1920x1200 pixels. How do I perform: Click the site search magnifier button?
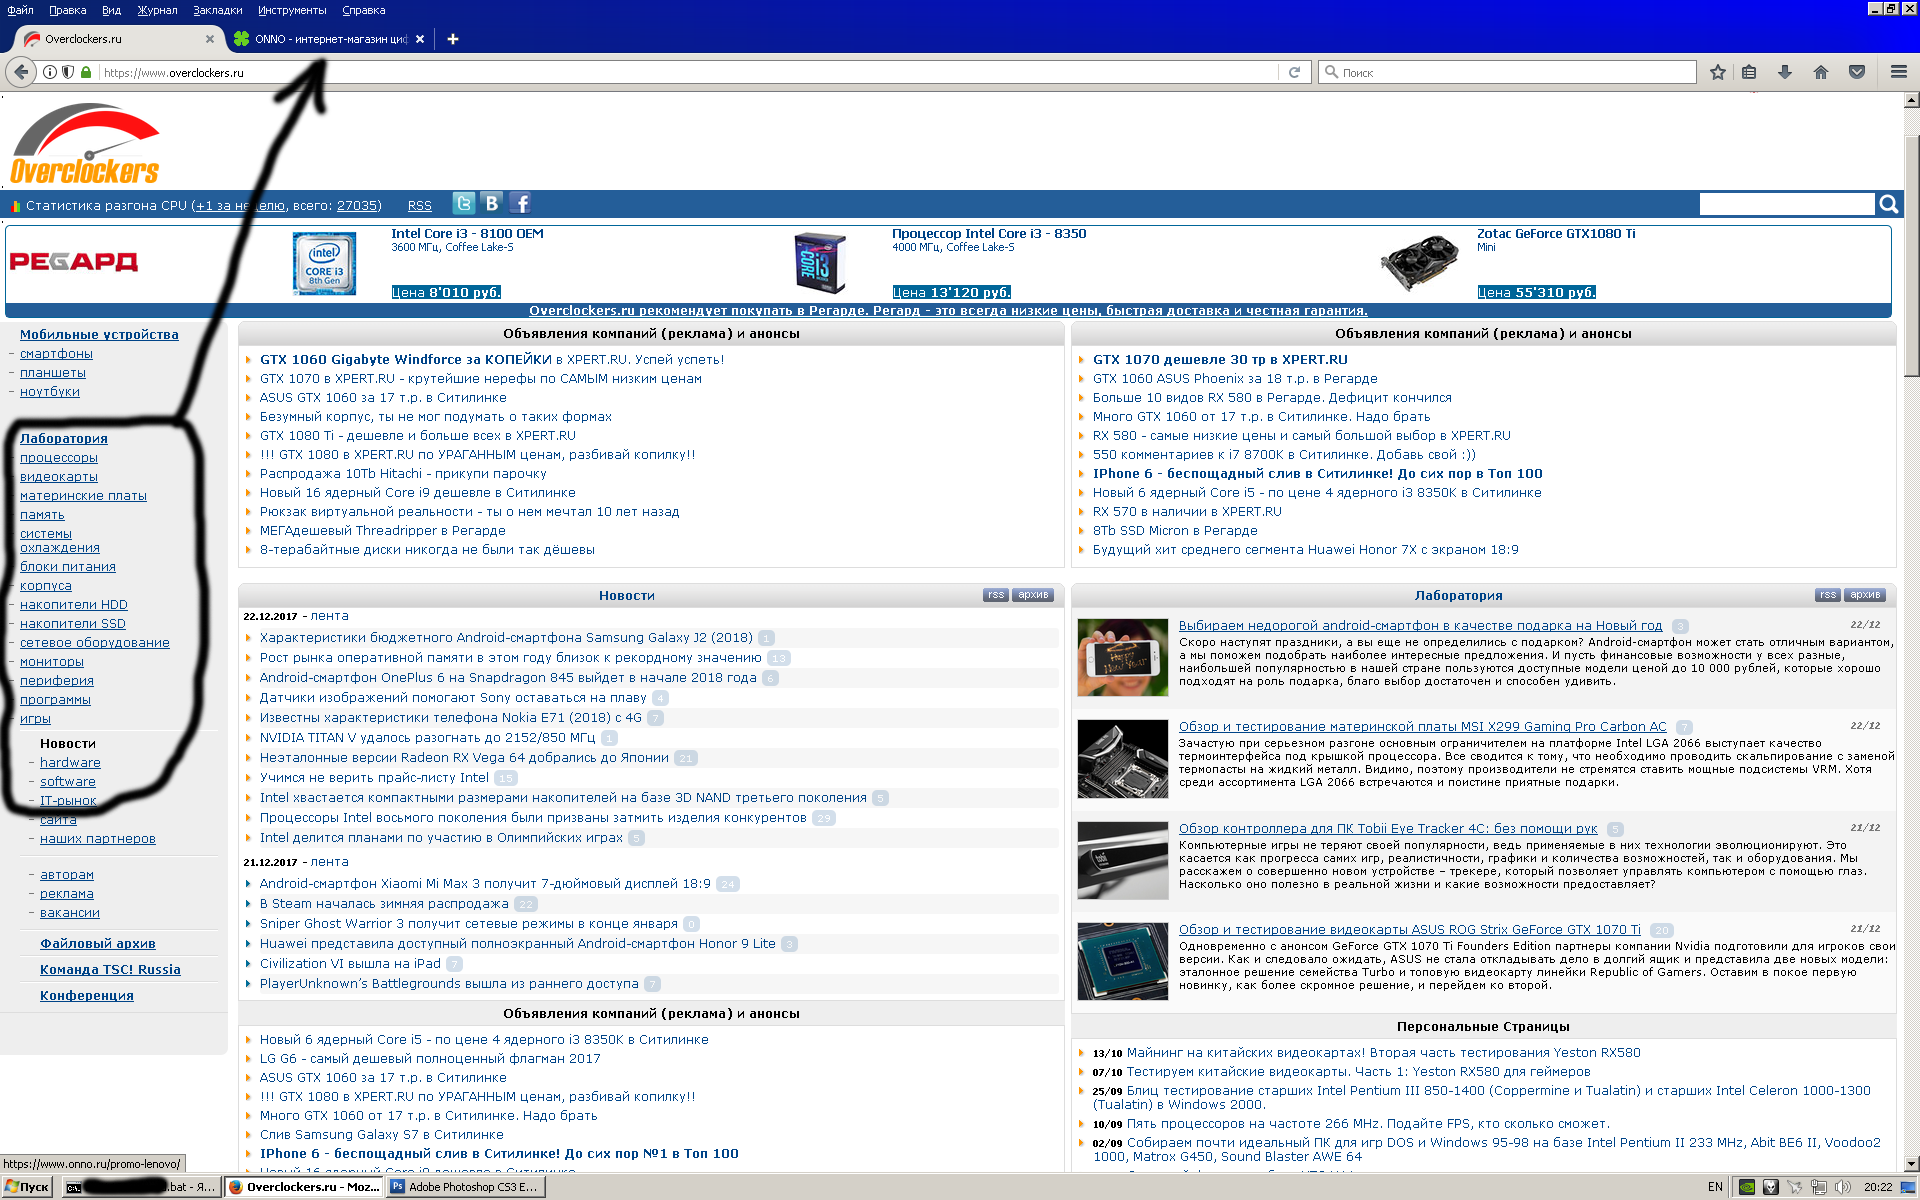(1888, 204)
